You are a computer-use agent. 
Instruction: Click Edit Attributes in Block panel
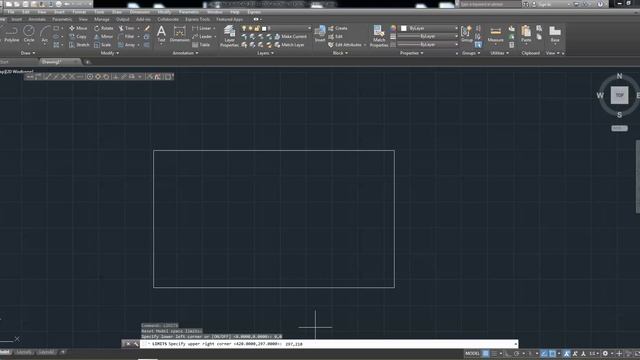tap(345, 44)
